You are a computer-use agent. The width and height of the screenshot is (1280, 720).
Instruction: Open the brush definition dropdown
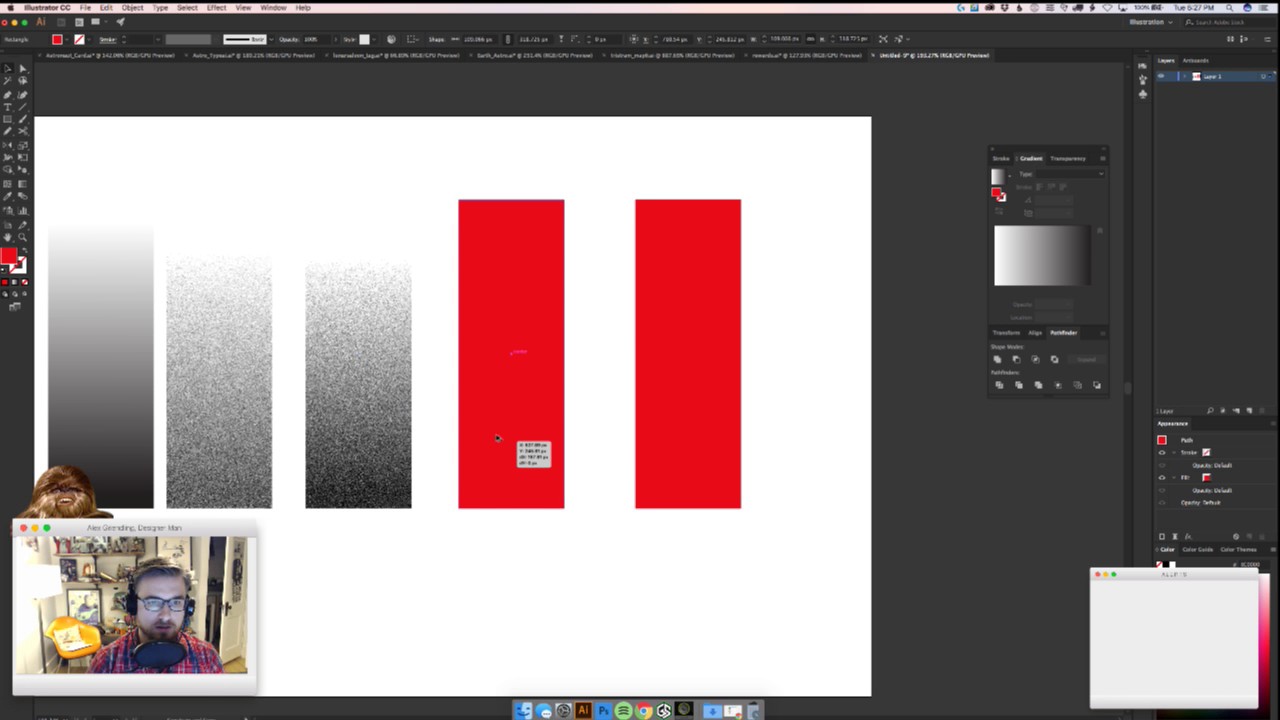click(271, 39)
